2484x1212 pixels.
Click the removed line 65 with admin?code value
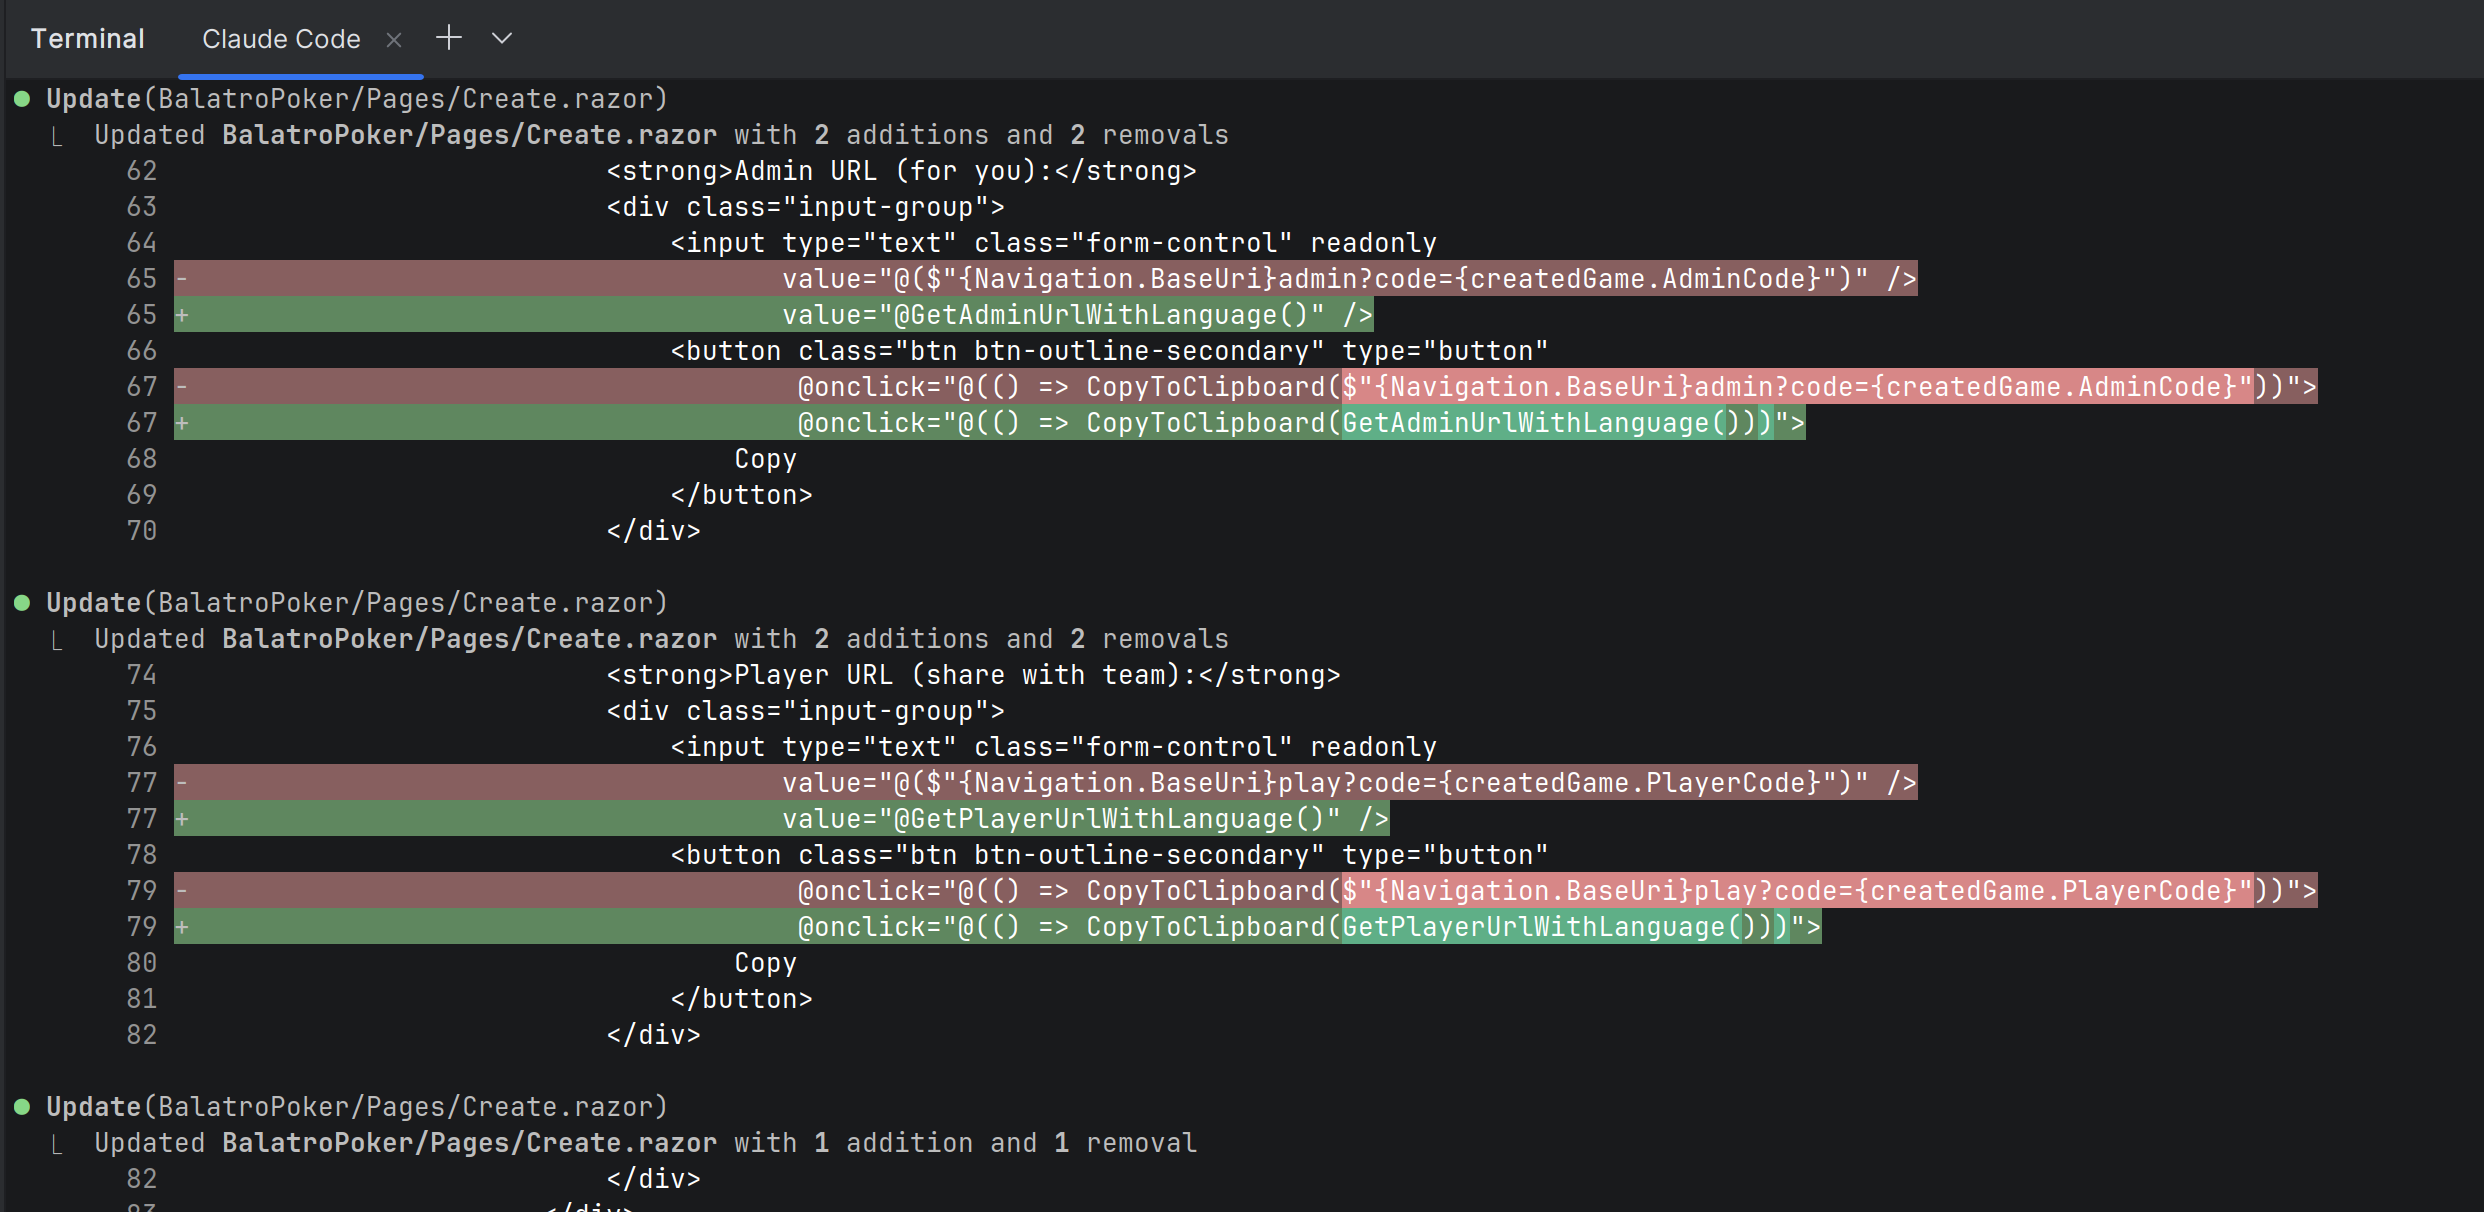pos(1348,279)
